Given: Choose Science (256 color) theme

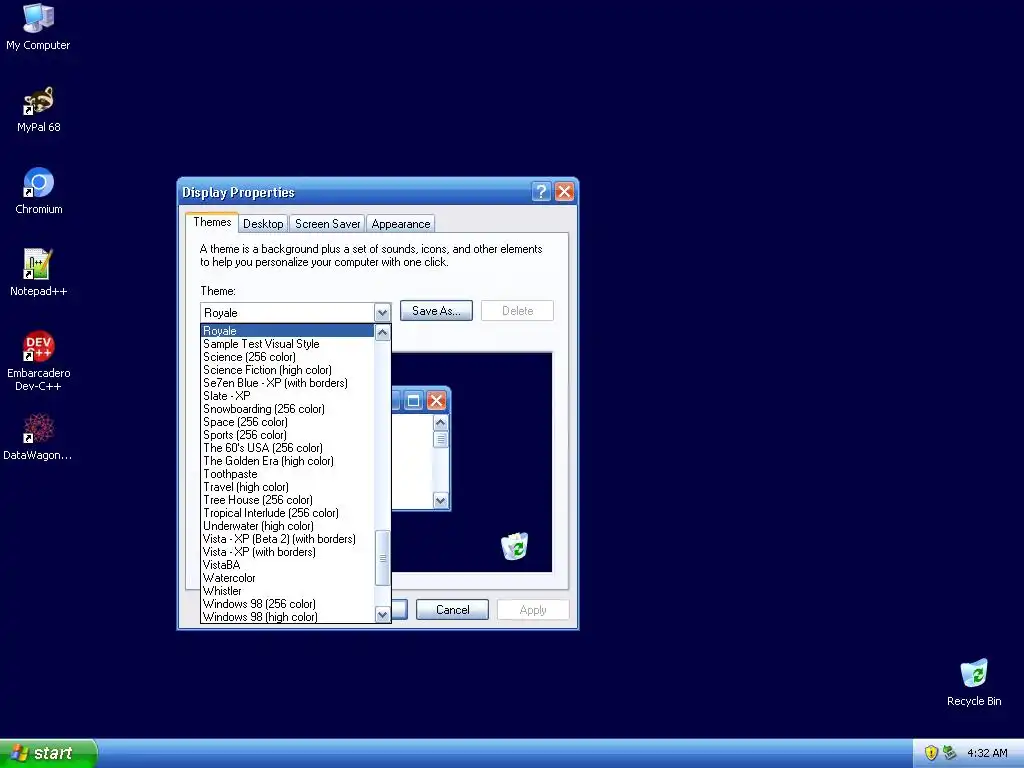Looking at the screenshot, I should [x=287, y=357].
